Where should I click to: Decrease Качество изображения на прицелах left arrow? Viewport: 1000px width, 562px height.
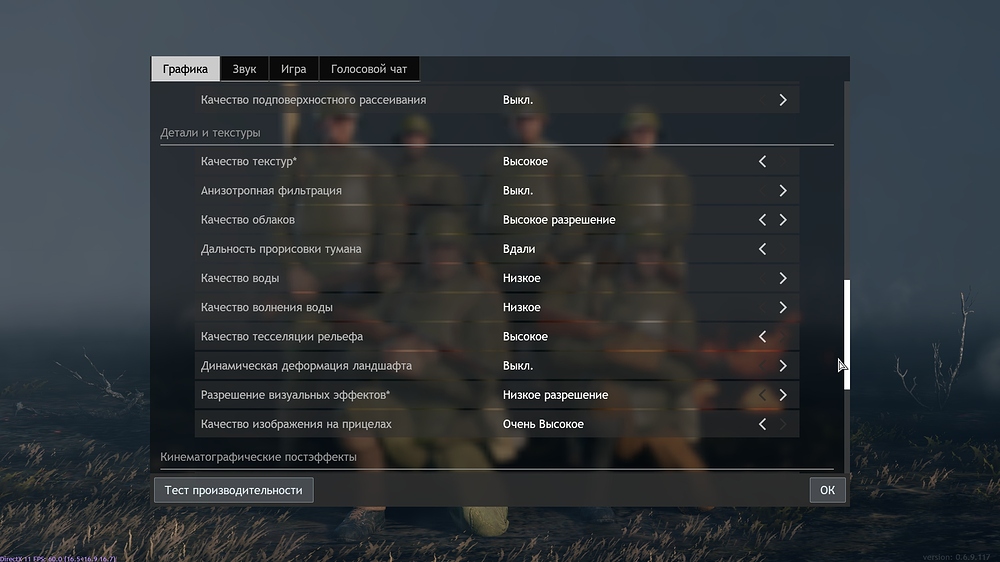[x=762, y=424]
